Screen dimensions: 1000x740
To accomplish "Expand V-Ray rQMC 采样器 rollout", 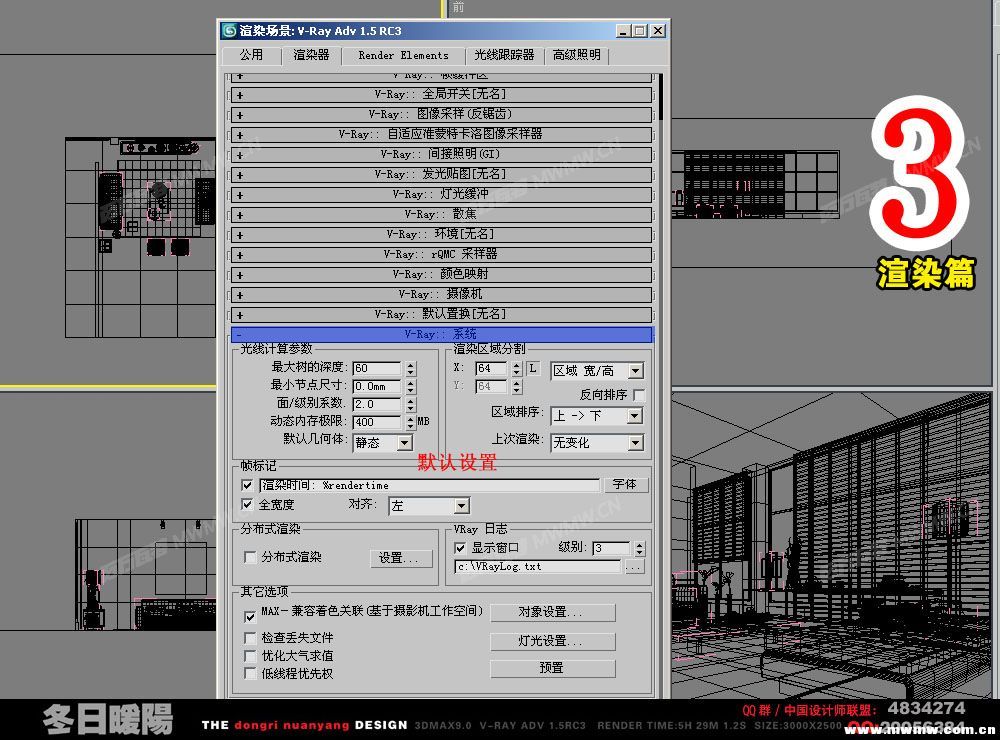I will click(441, 255).
